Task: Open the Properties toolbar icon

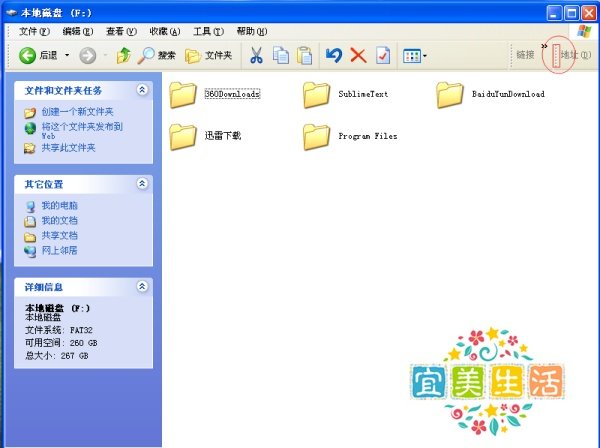Action: click(x=383, y=56)
